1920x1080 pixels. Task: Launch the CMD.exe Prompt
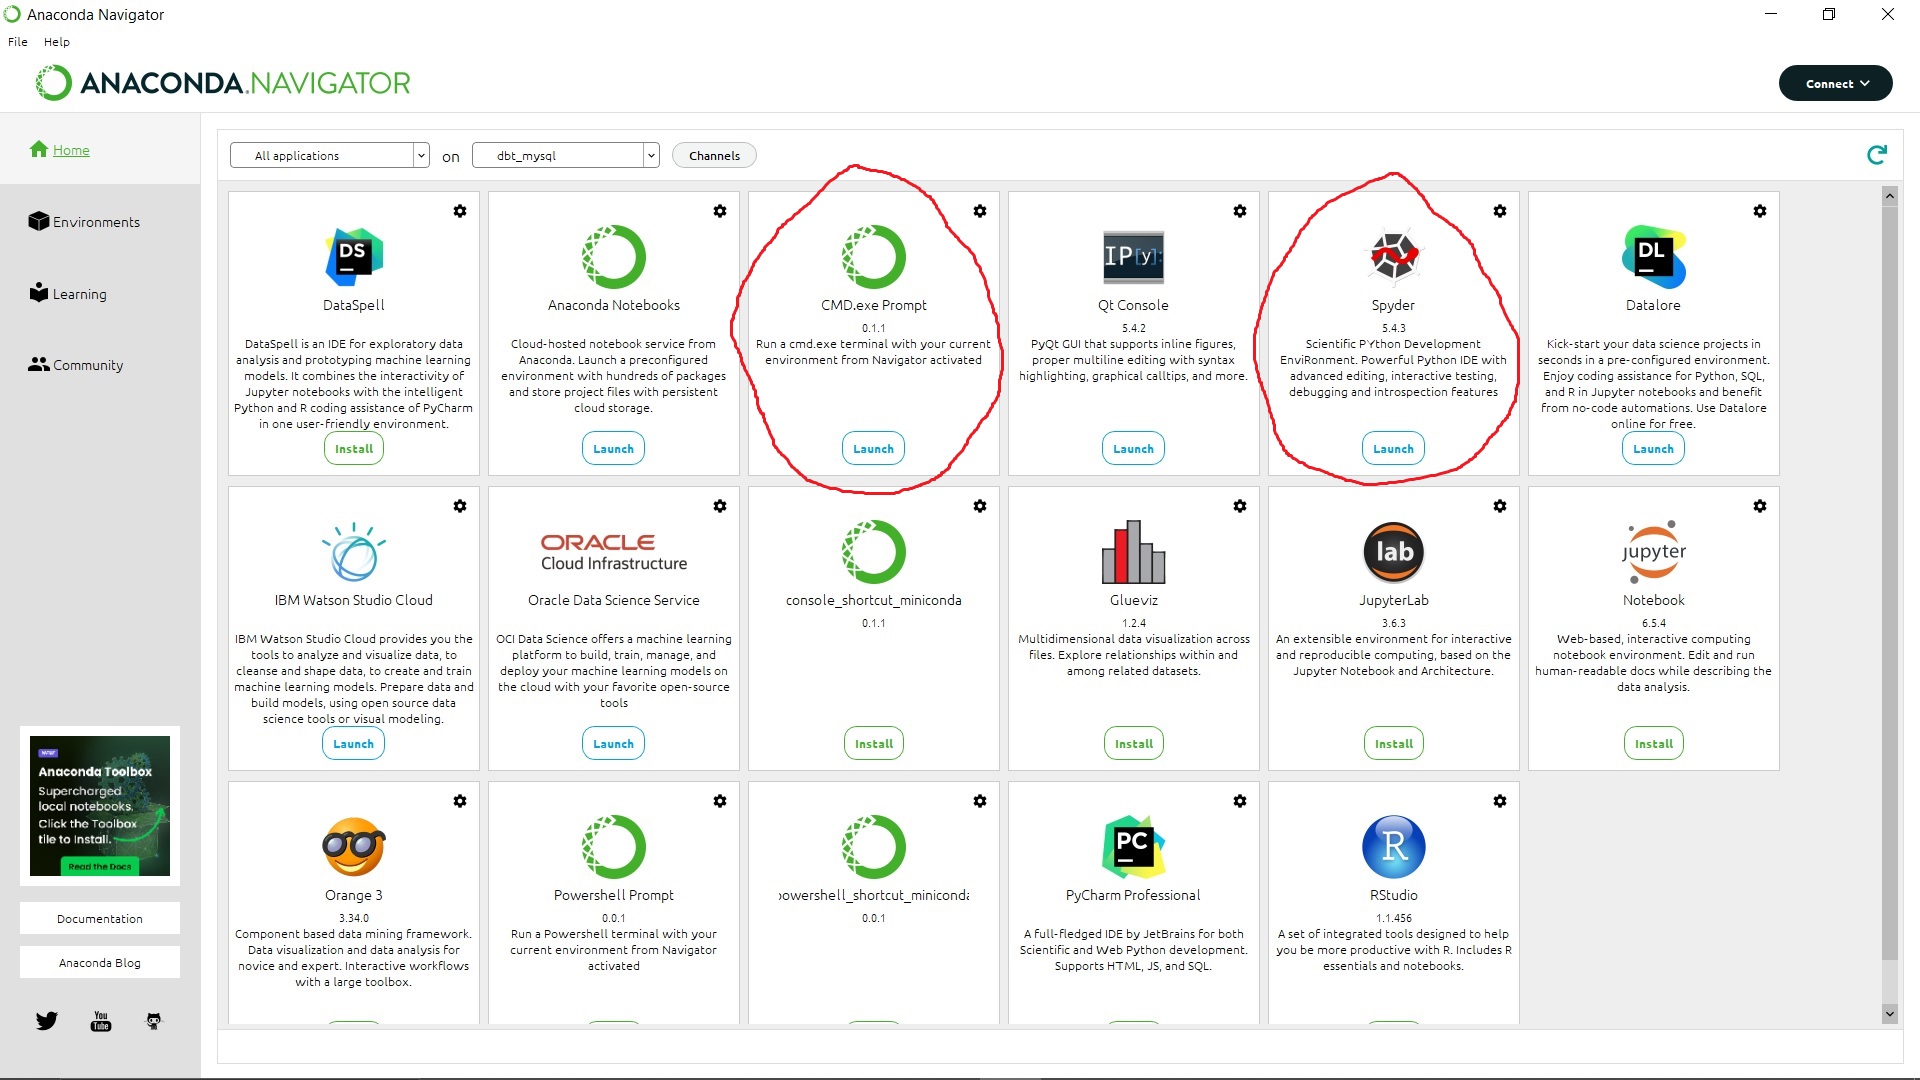click(873, 449)
